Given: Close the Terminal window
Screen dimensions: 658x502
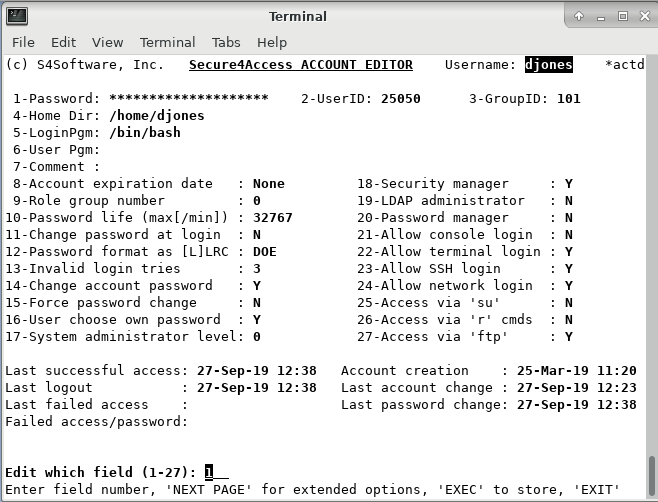Looking at the screenshot, I should coord(645,16).
